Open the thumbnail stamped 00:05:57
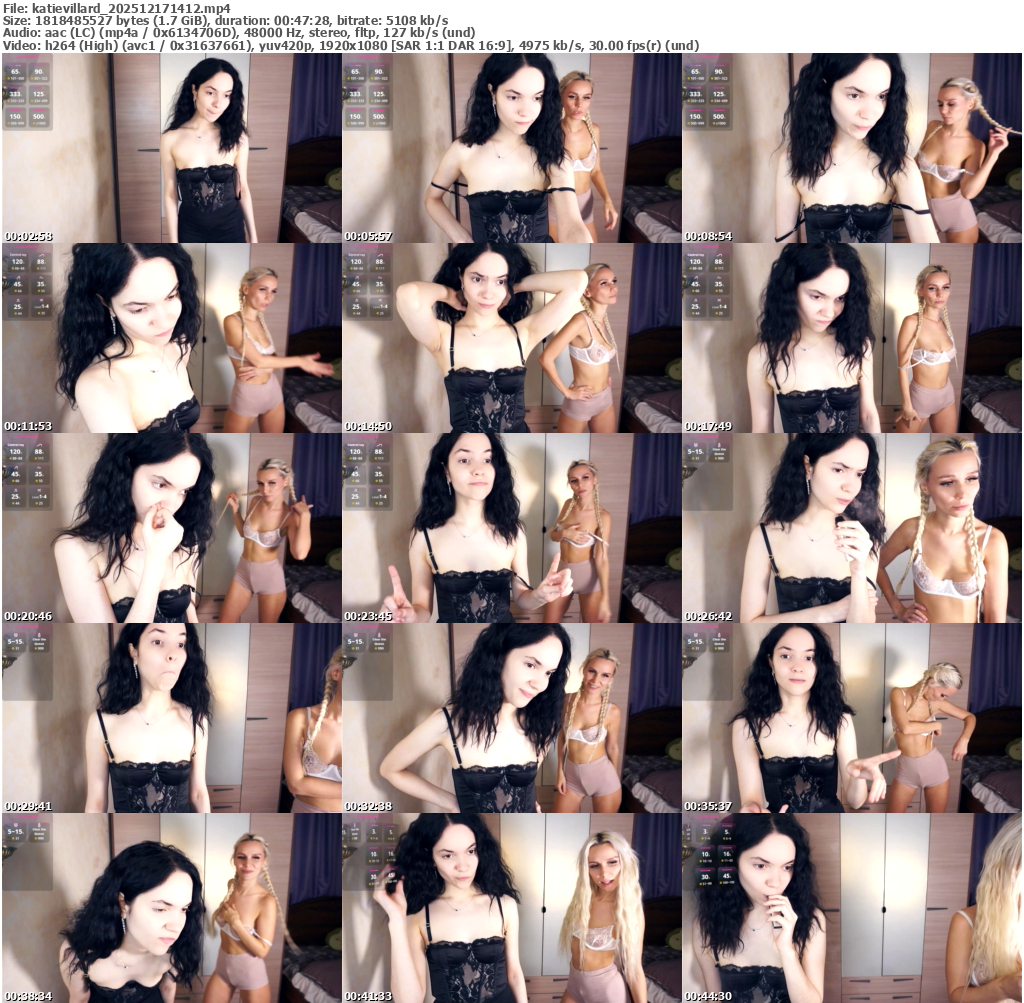Image resolution: width=1024 pixels, height=1003 pixels. 511,148
